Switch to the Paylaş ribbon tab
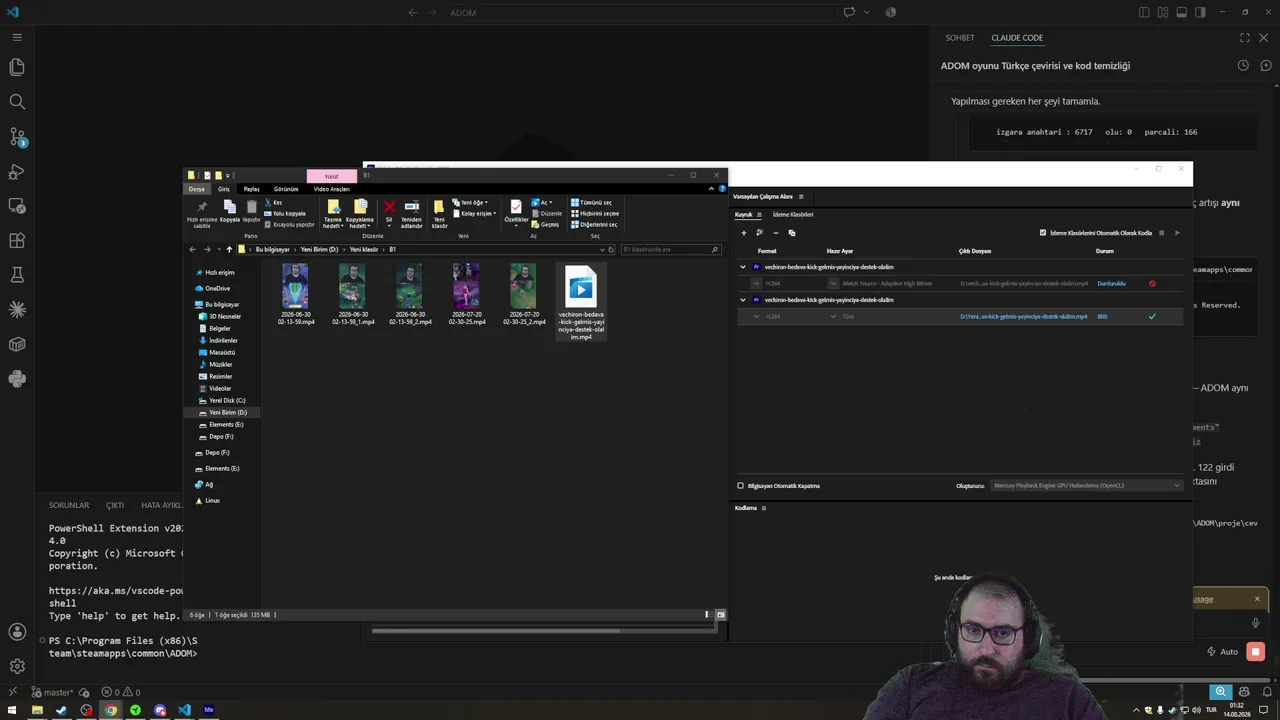1280x720 pixels. [252, 189]
